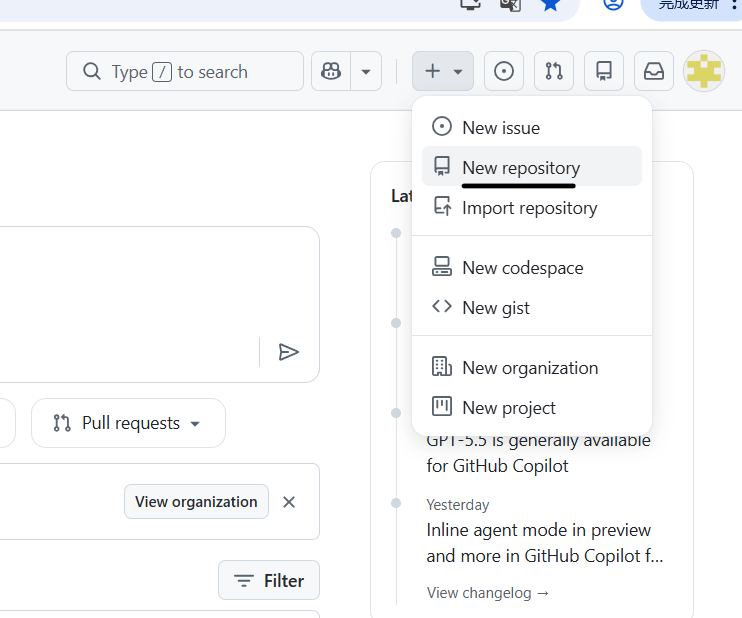Screen dimensions: 742x618
Task: Choose New codespace from the menu
Action: (531, 267)
